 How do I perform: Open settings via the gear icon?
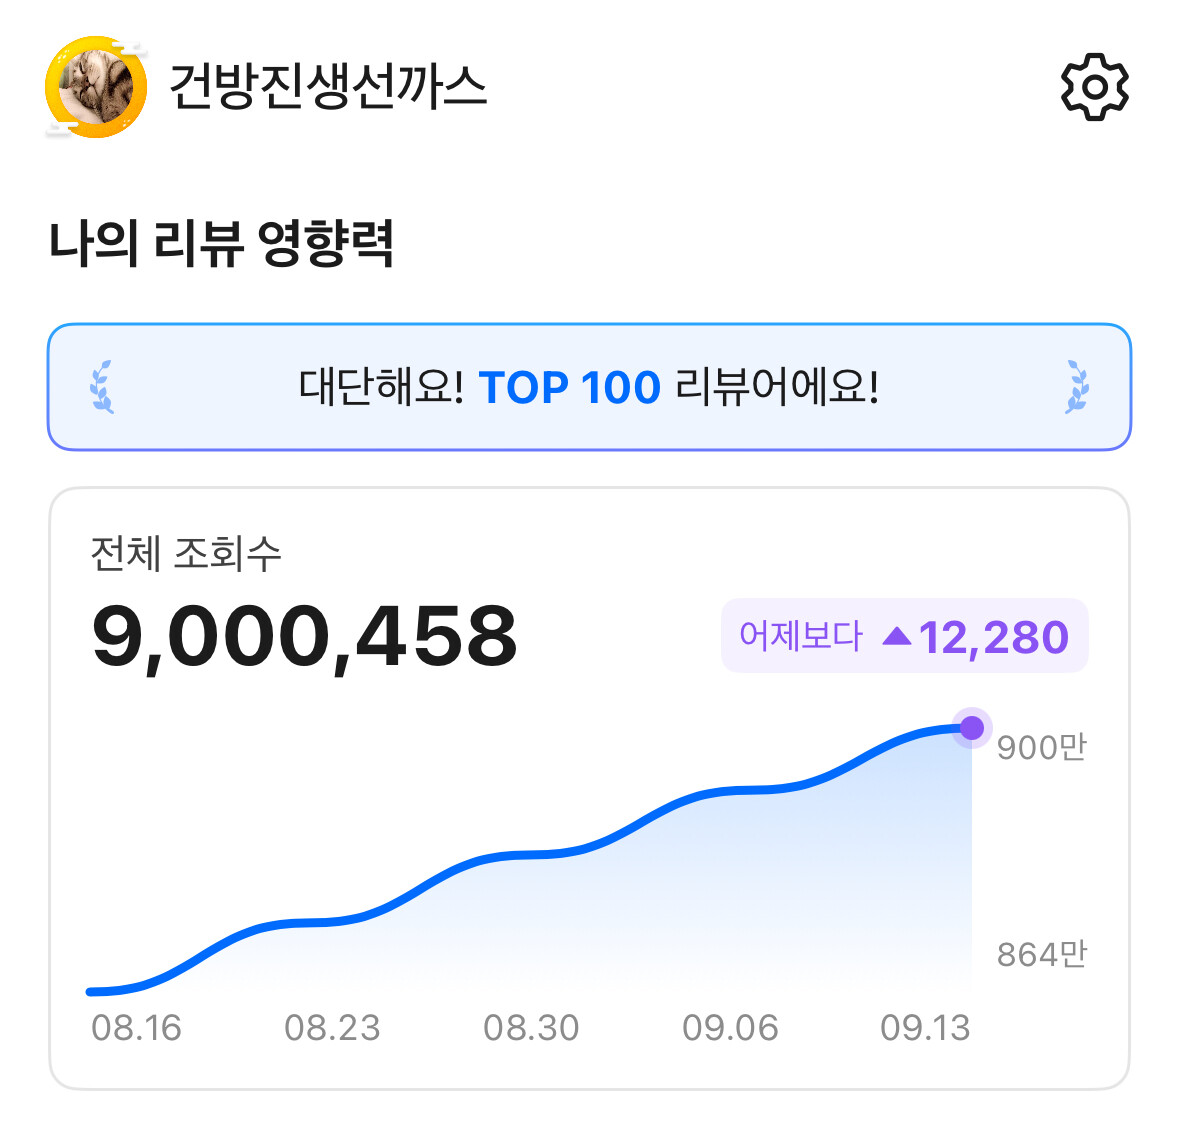pyautogui.click(x=1094, y=87)
